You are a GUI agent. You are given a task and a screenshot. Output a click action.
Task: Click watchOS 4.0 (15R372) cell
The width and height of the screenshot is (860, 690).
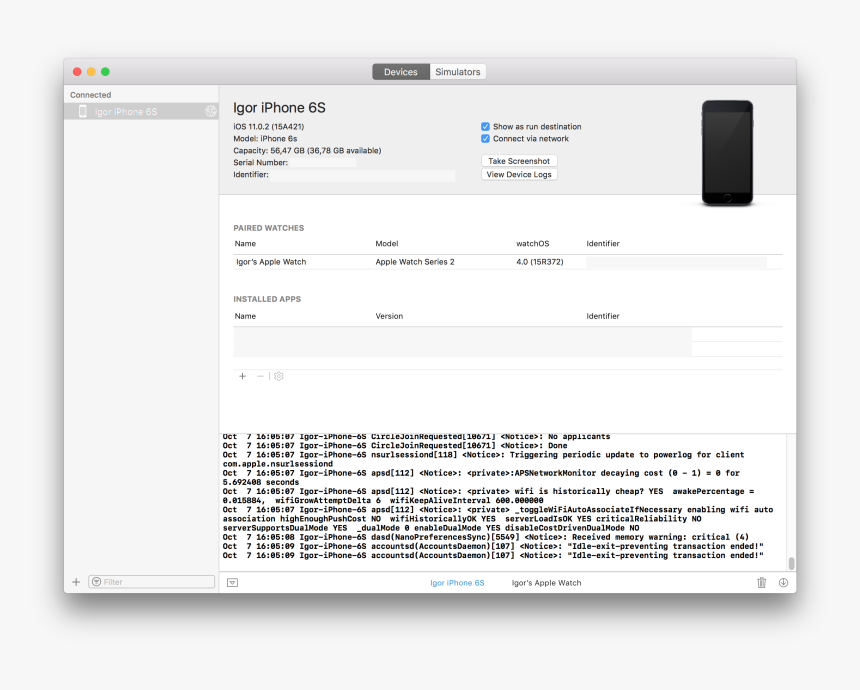coord(540,262)
